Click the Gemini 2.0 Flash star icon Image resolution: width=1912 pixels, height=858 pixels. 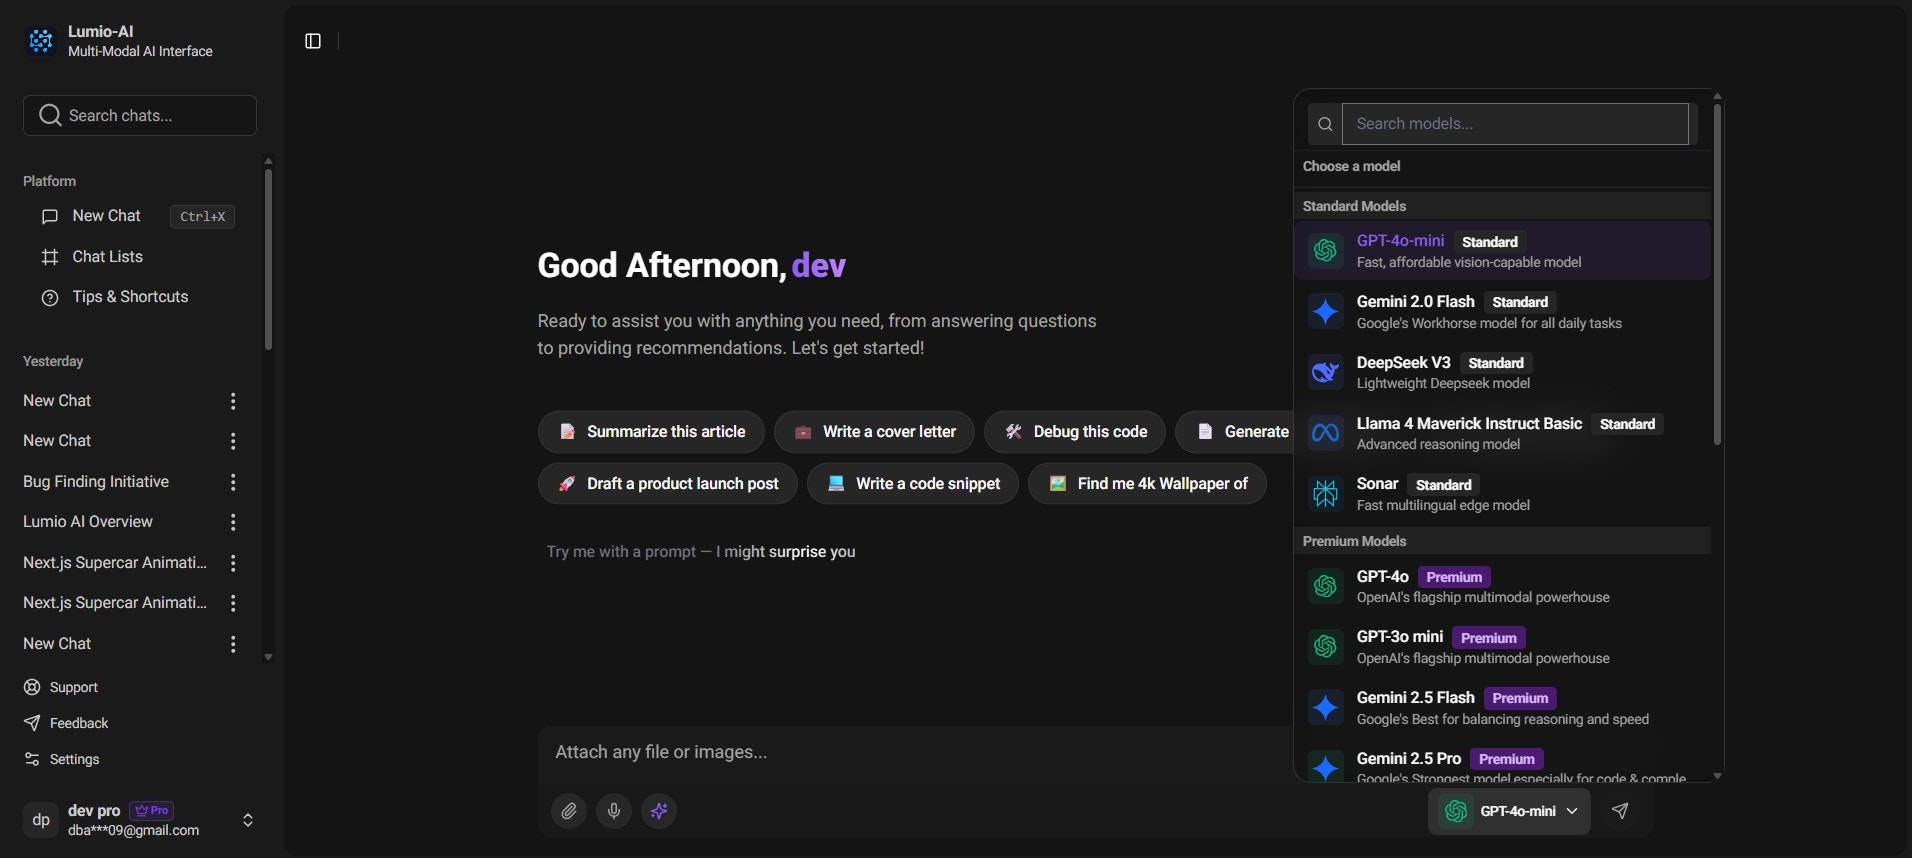[1325, 311]
